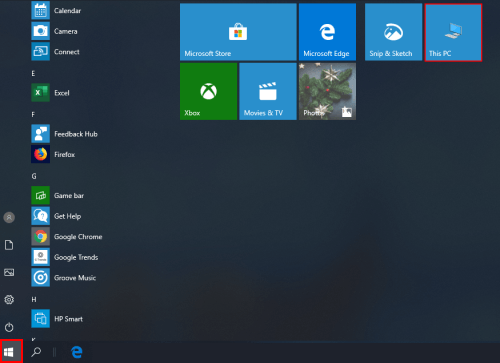
Task: Open the Get Help icon
Action: click(x=40, y=216)
